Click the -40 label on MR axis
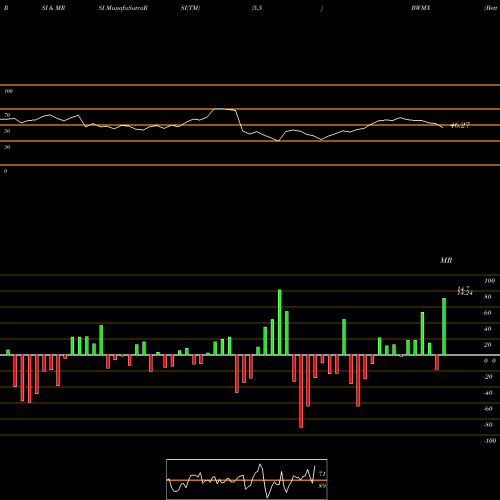 [x=488, y=393]
